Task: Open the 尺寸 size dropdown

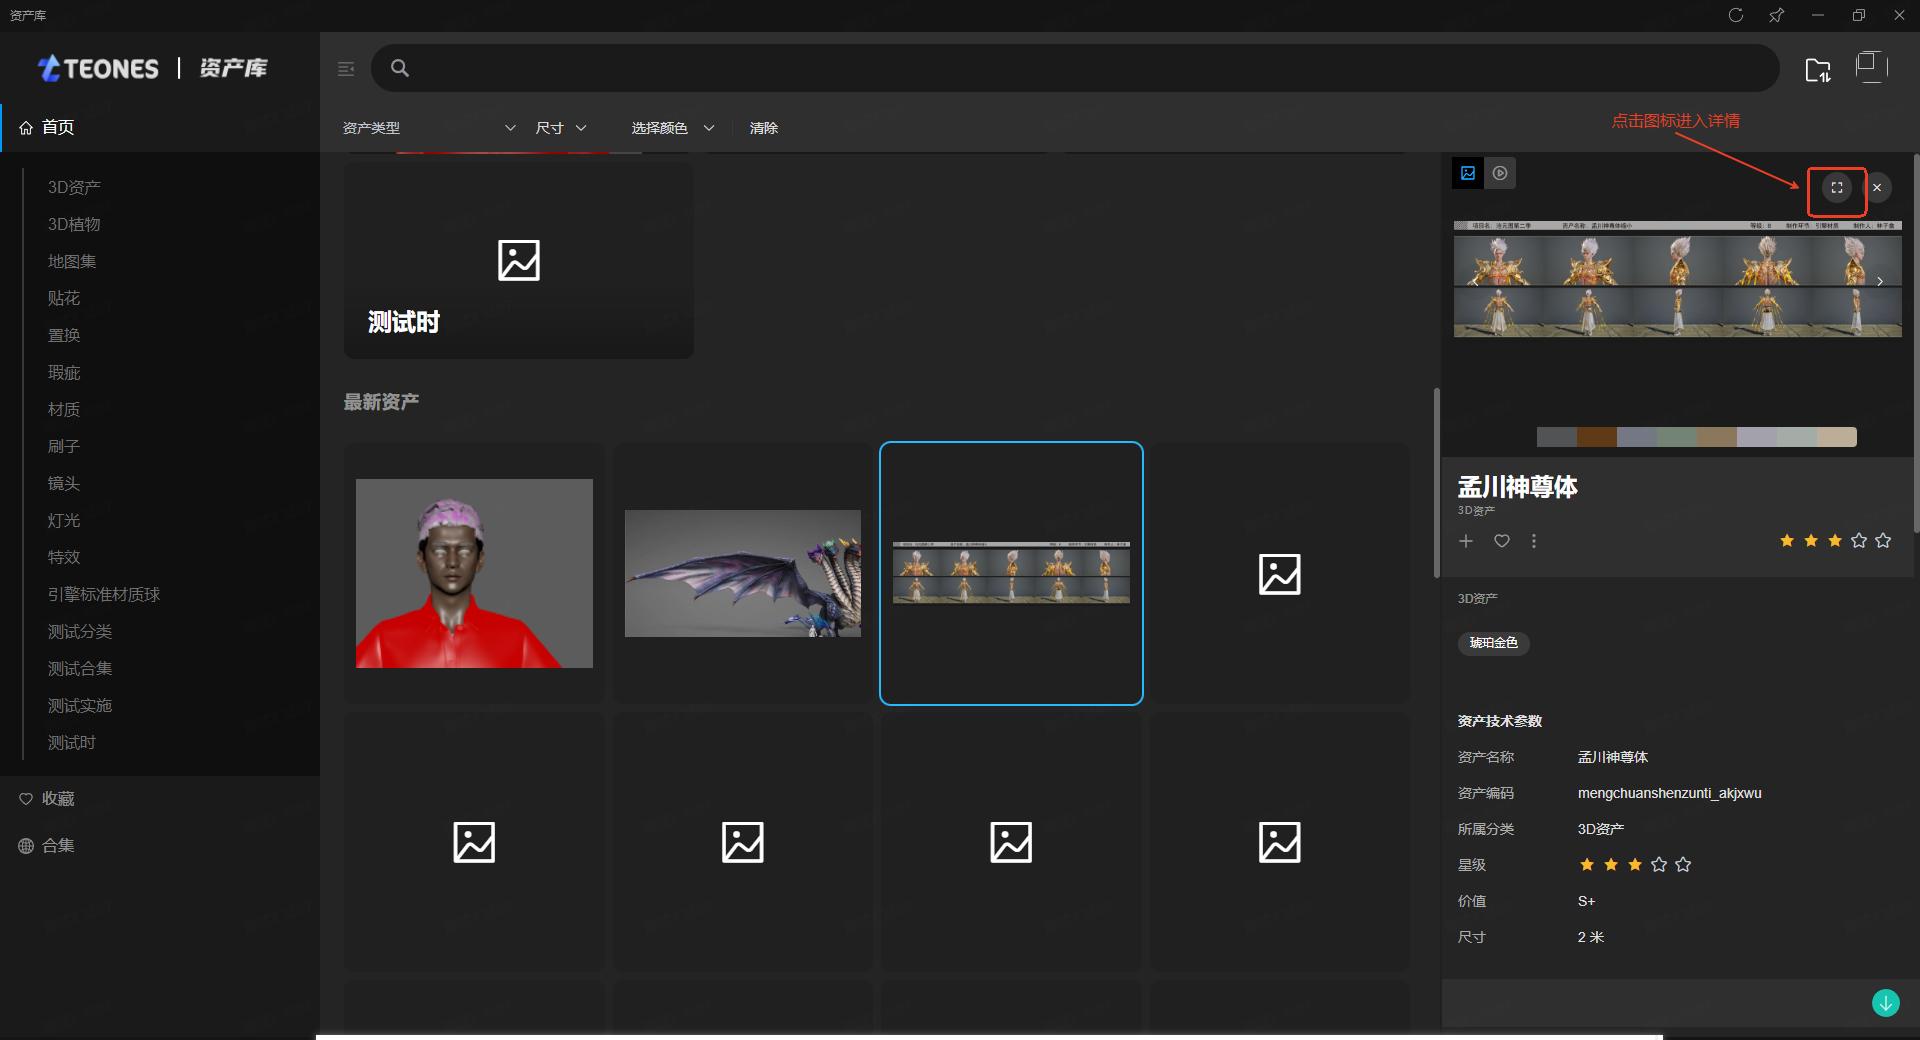Action: click(x=560, y=128)
